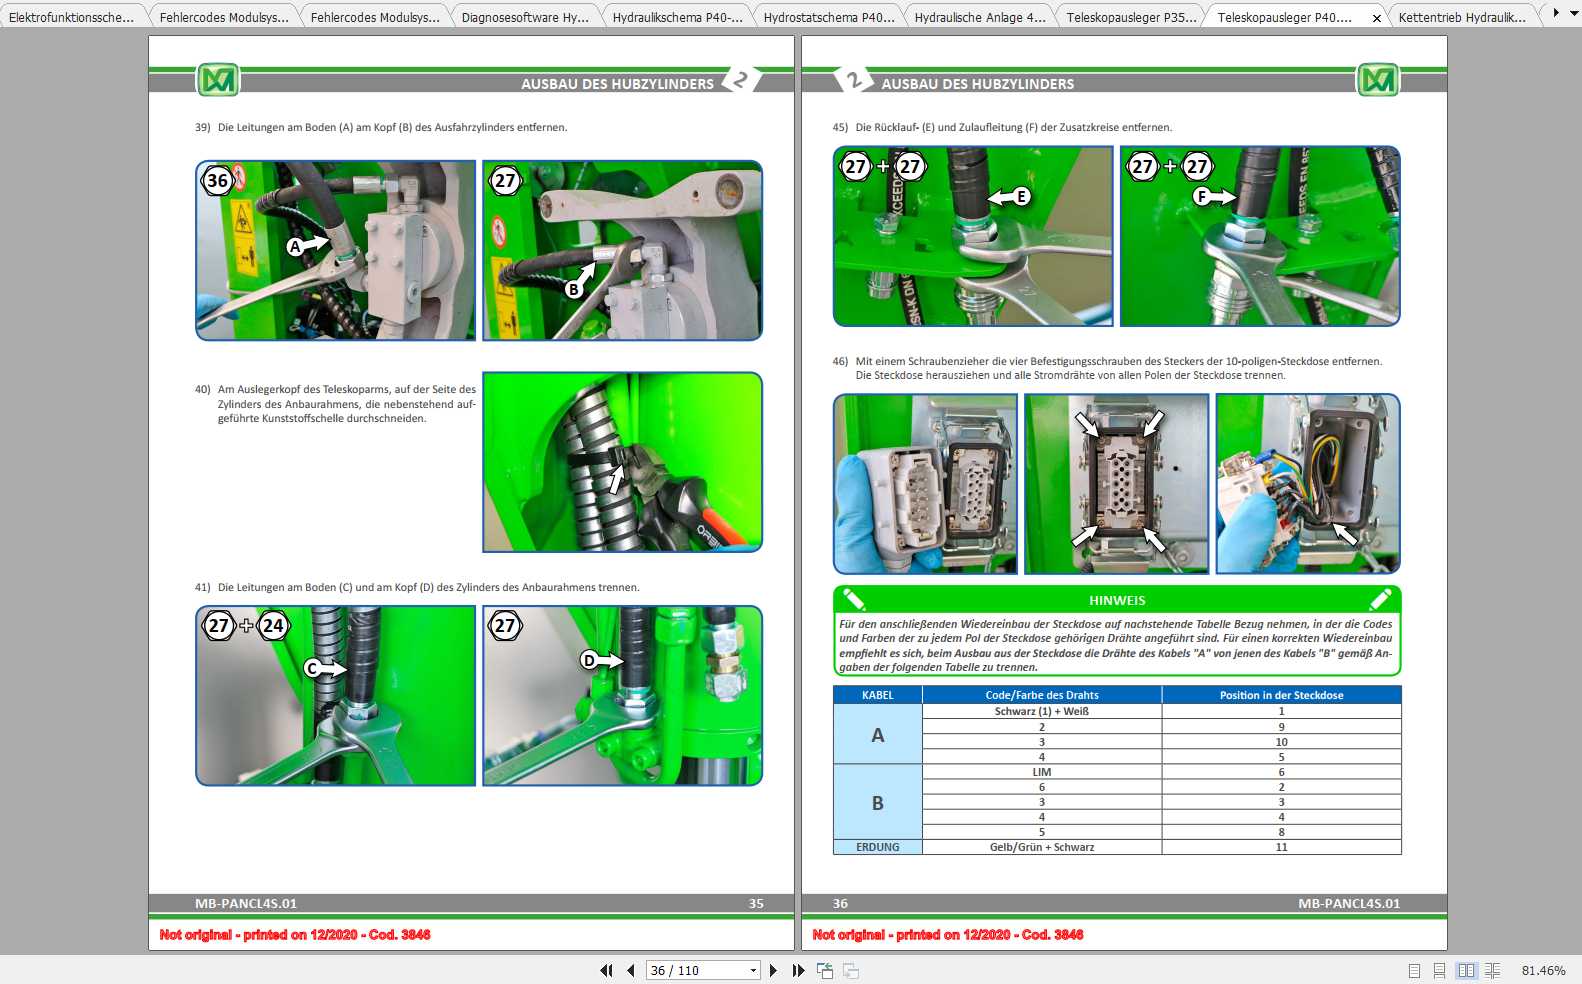Switch to the Kettentrieb Hydraulik... tab
Screen dimensions: 1582x984
tap(1462, 17)
